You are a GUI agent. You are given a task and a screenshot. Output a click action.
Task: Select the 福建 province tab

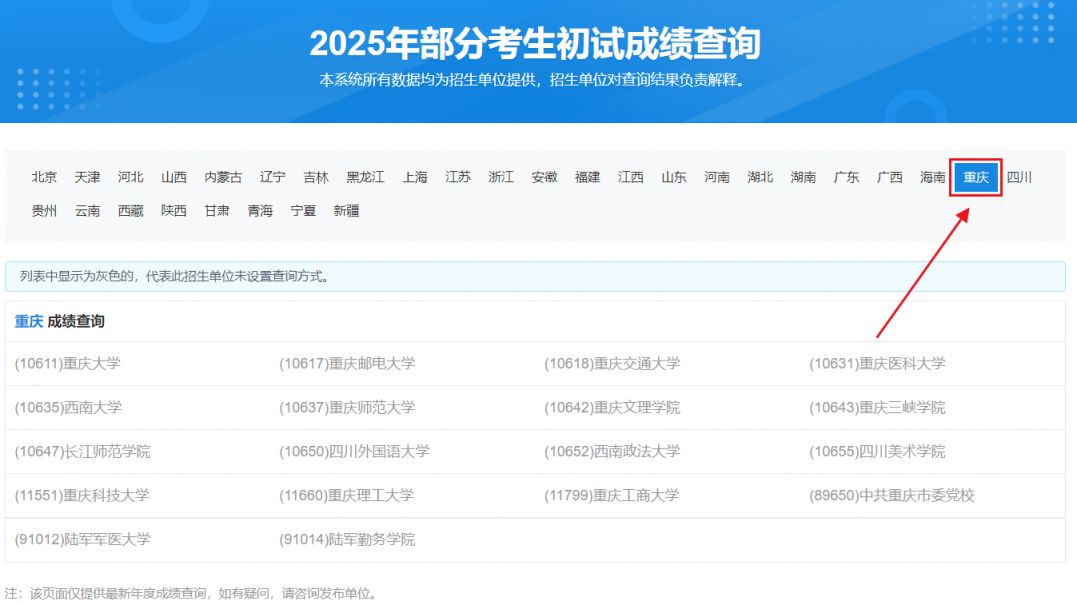(588, 177)
